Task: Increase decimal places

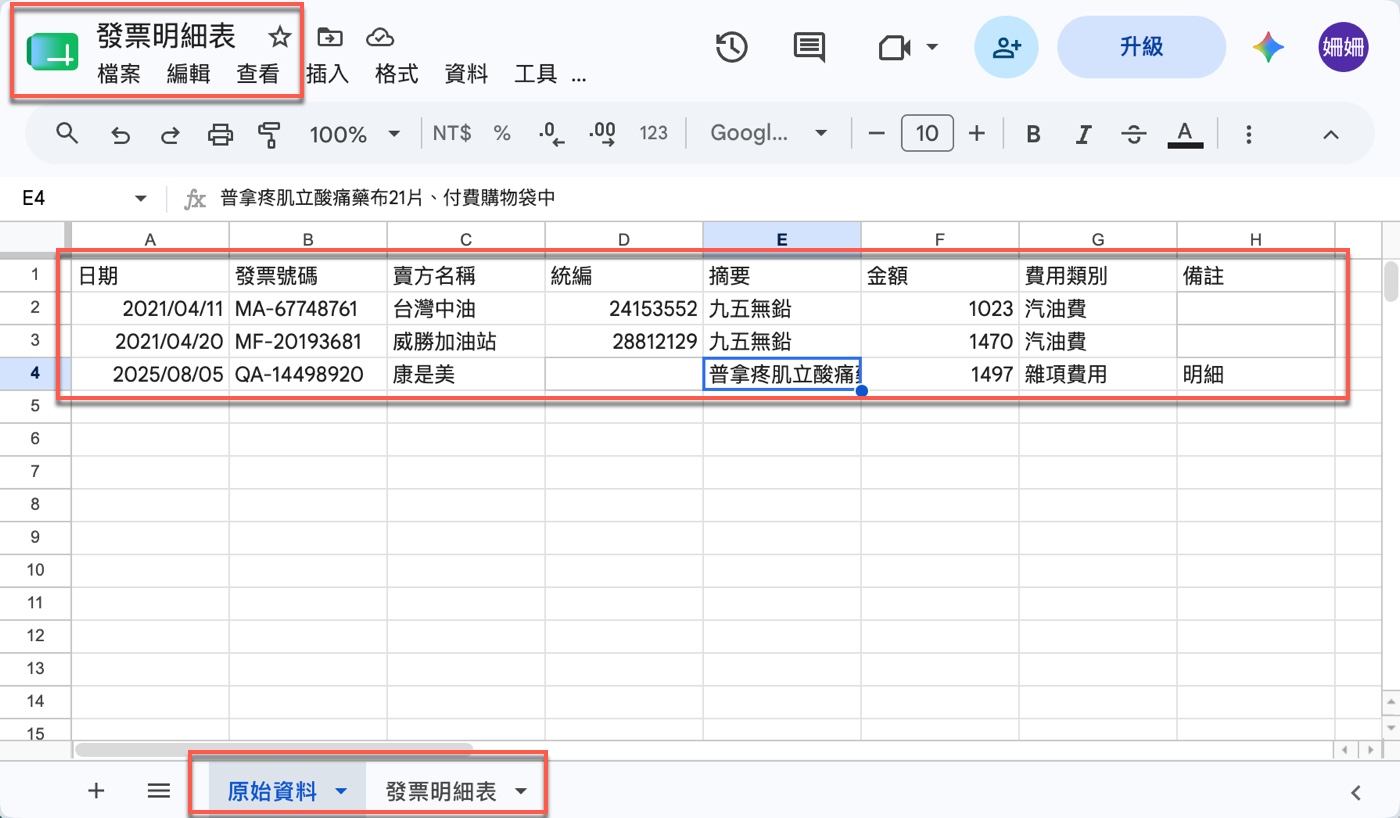Action: point(603,133)
